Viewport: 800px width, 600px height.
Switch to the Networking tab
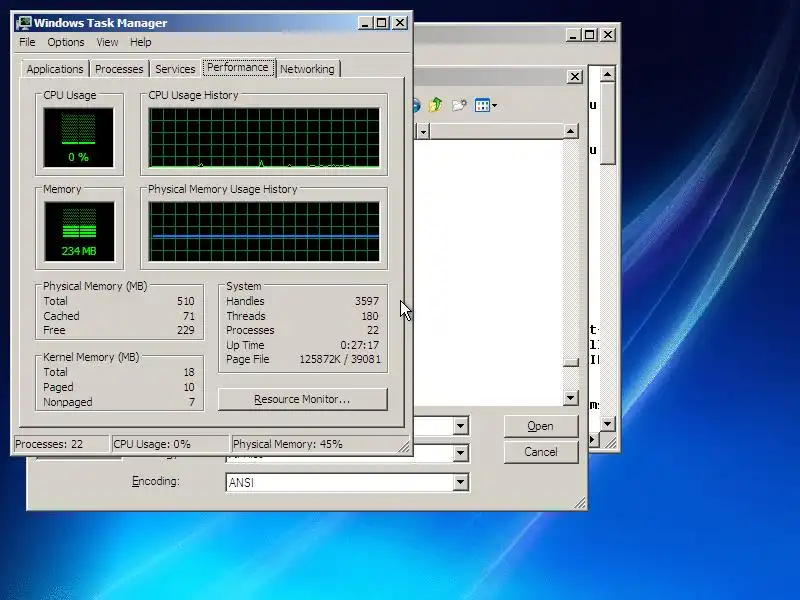(x=307, y=69)
